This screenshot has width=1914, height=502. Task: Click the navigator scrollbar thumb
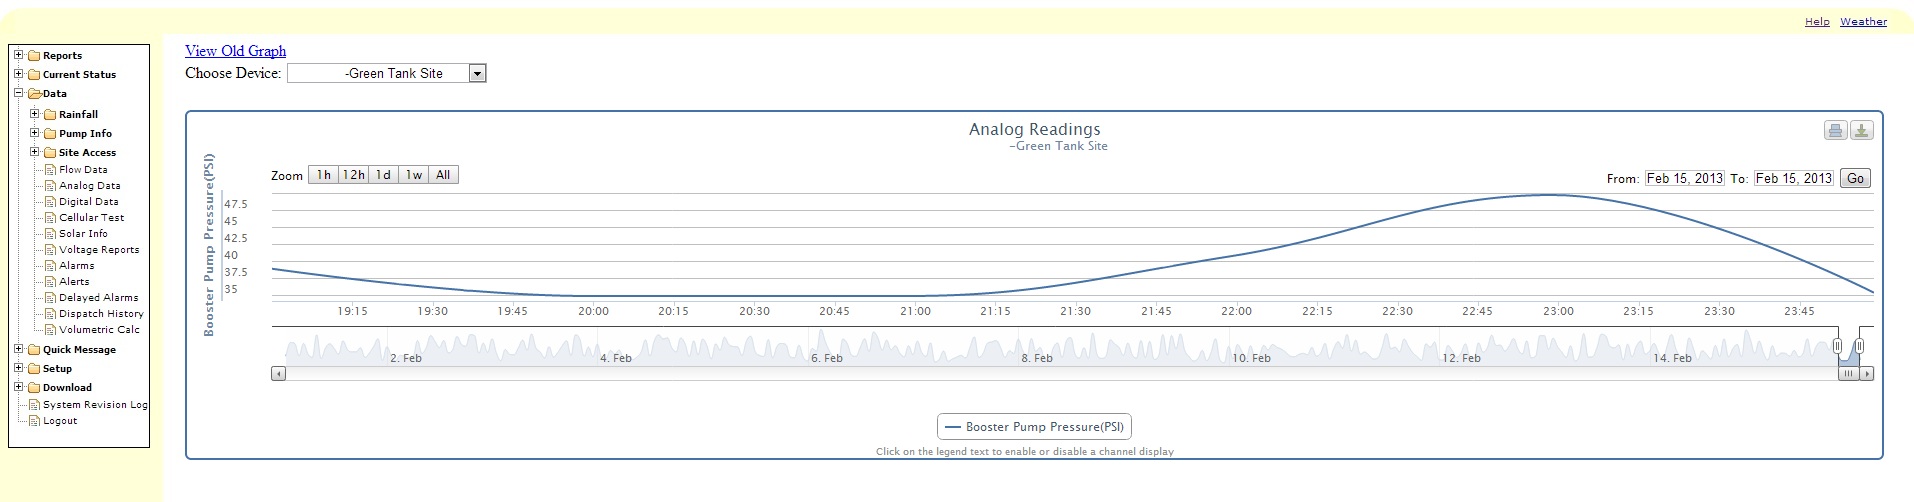[x=1848, y=374]
